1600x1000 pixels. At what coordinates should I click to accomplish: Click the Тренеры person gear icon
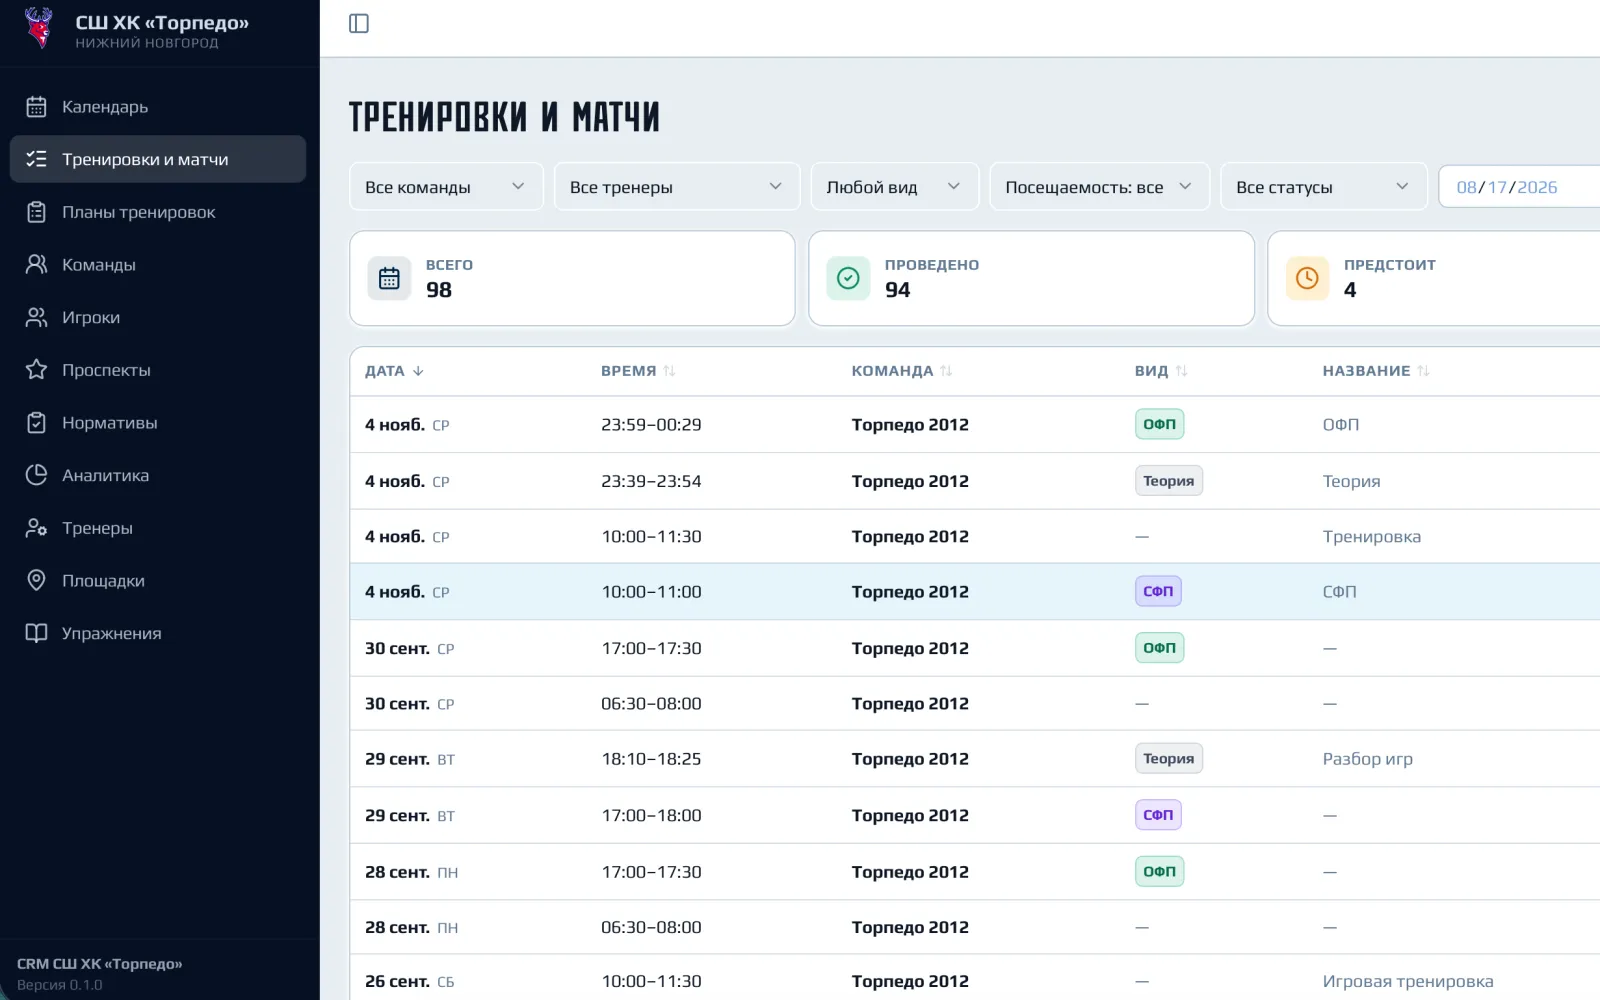point(36,528)
